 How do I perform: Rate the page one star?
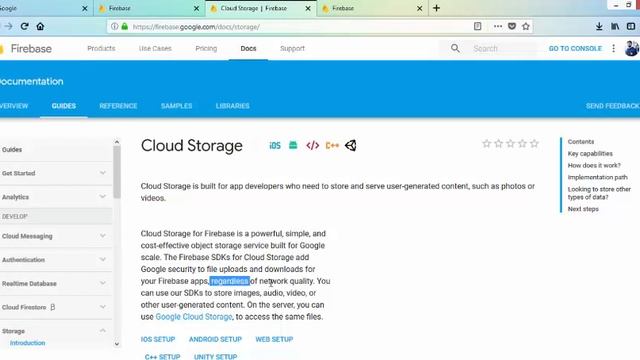point(486,143)
